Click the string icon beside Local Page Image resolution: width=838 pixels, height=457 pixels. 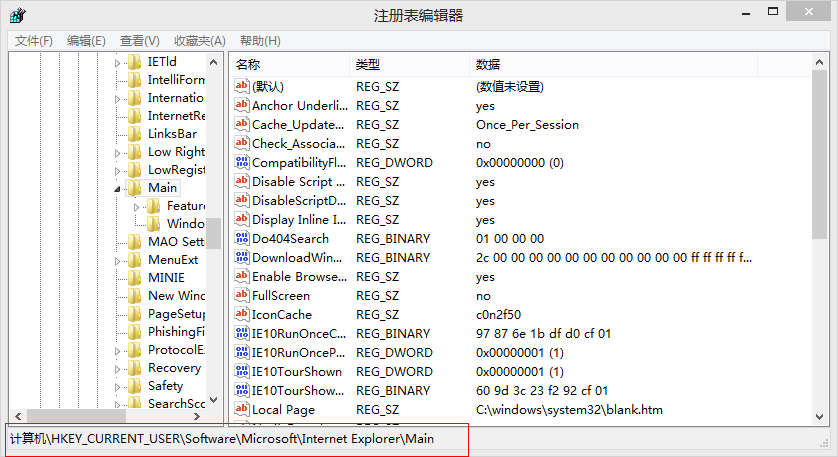click(241, 410)
